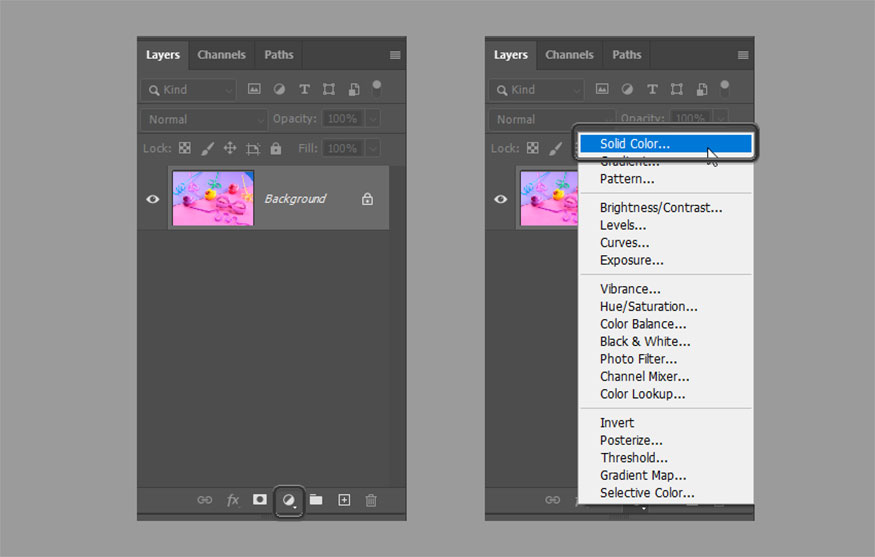Filter shape layers in right panel
Image resolution: width=875 pixels, height=557 pixels.
coord(677,89)
